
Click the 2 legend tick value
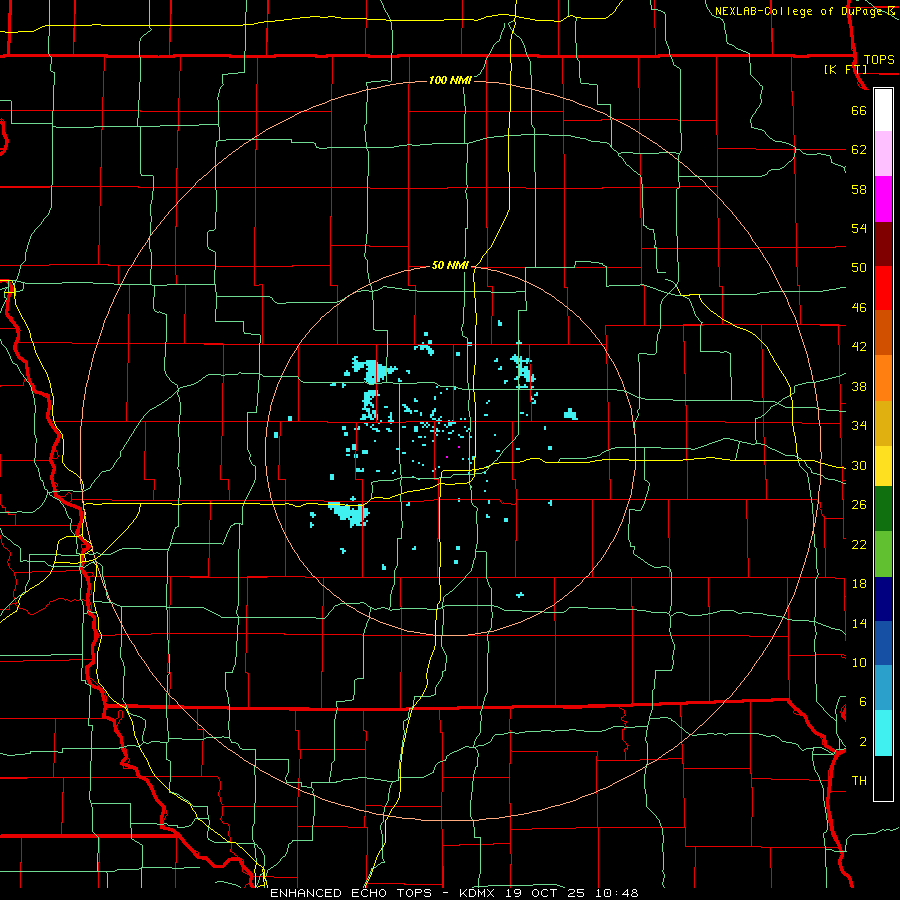click(863, 742)
